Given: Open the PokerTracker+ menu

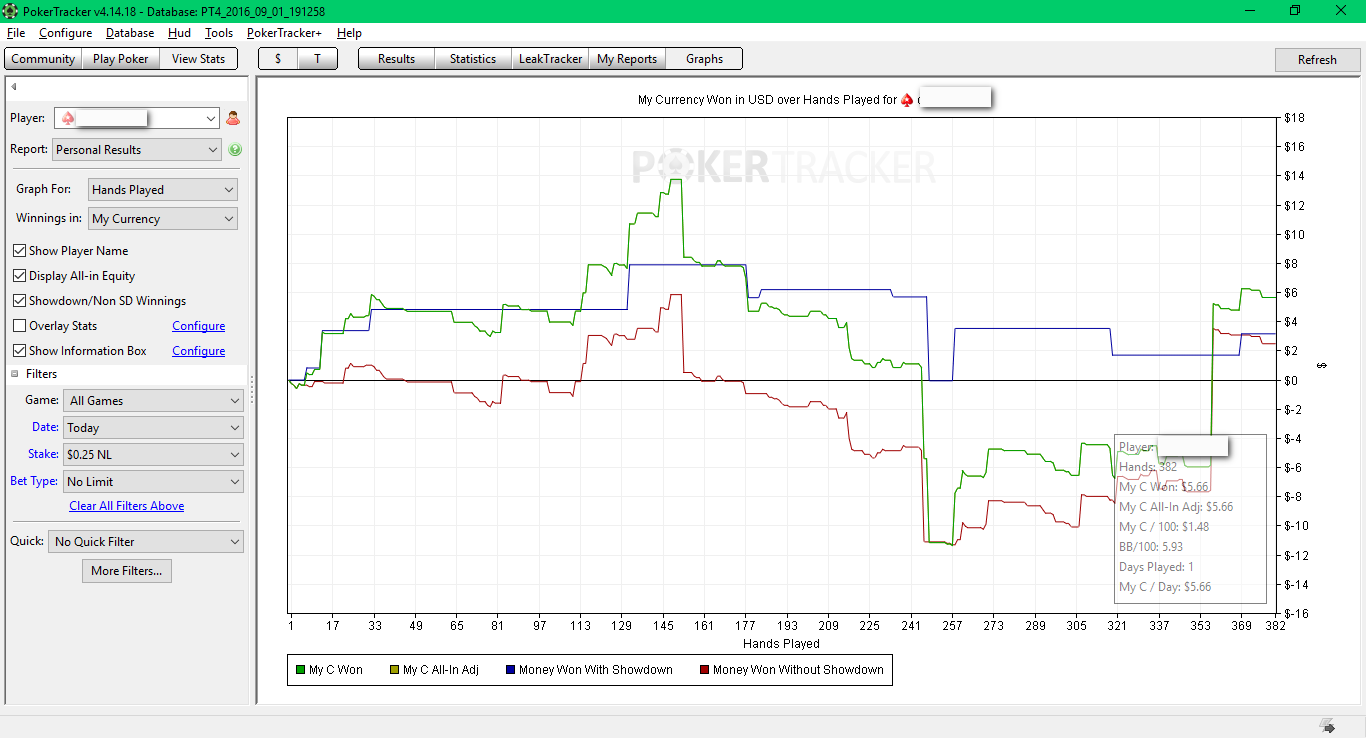Looking at the screenshot, I should point(284,33).
